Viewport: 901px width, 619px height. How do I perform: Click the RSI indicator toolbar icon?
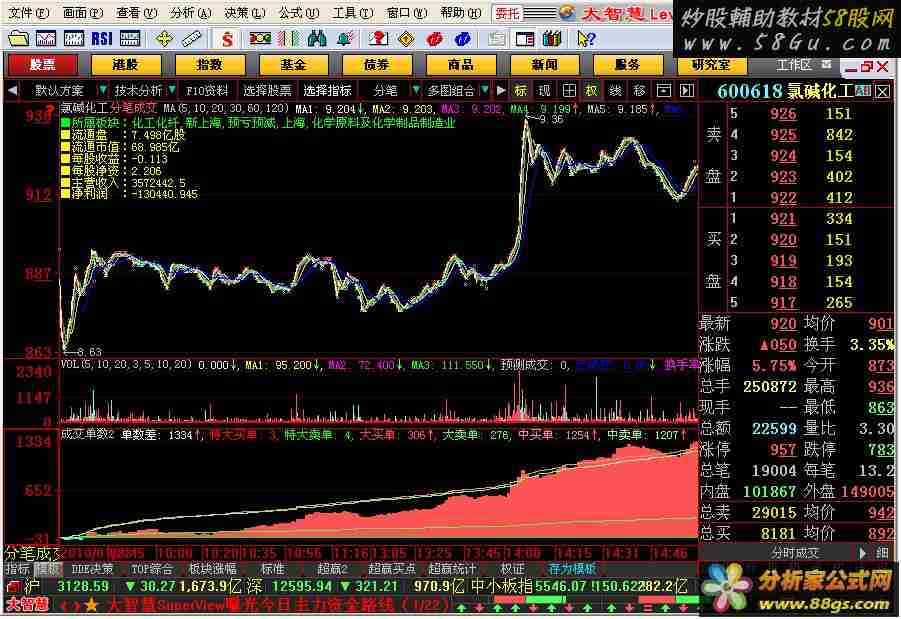click(x=102, y=39)
